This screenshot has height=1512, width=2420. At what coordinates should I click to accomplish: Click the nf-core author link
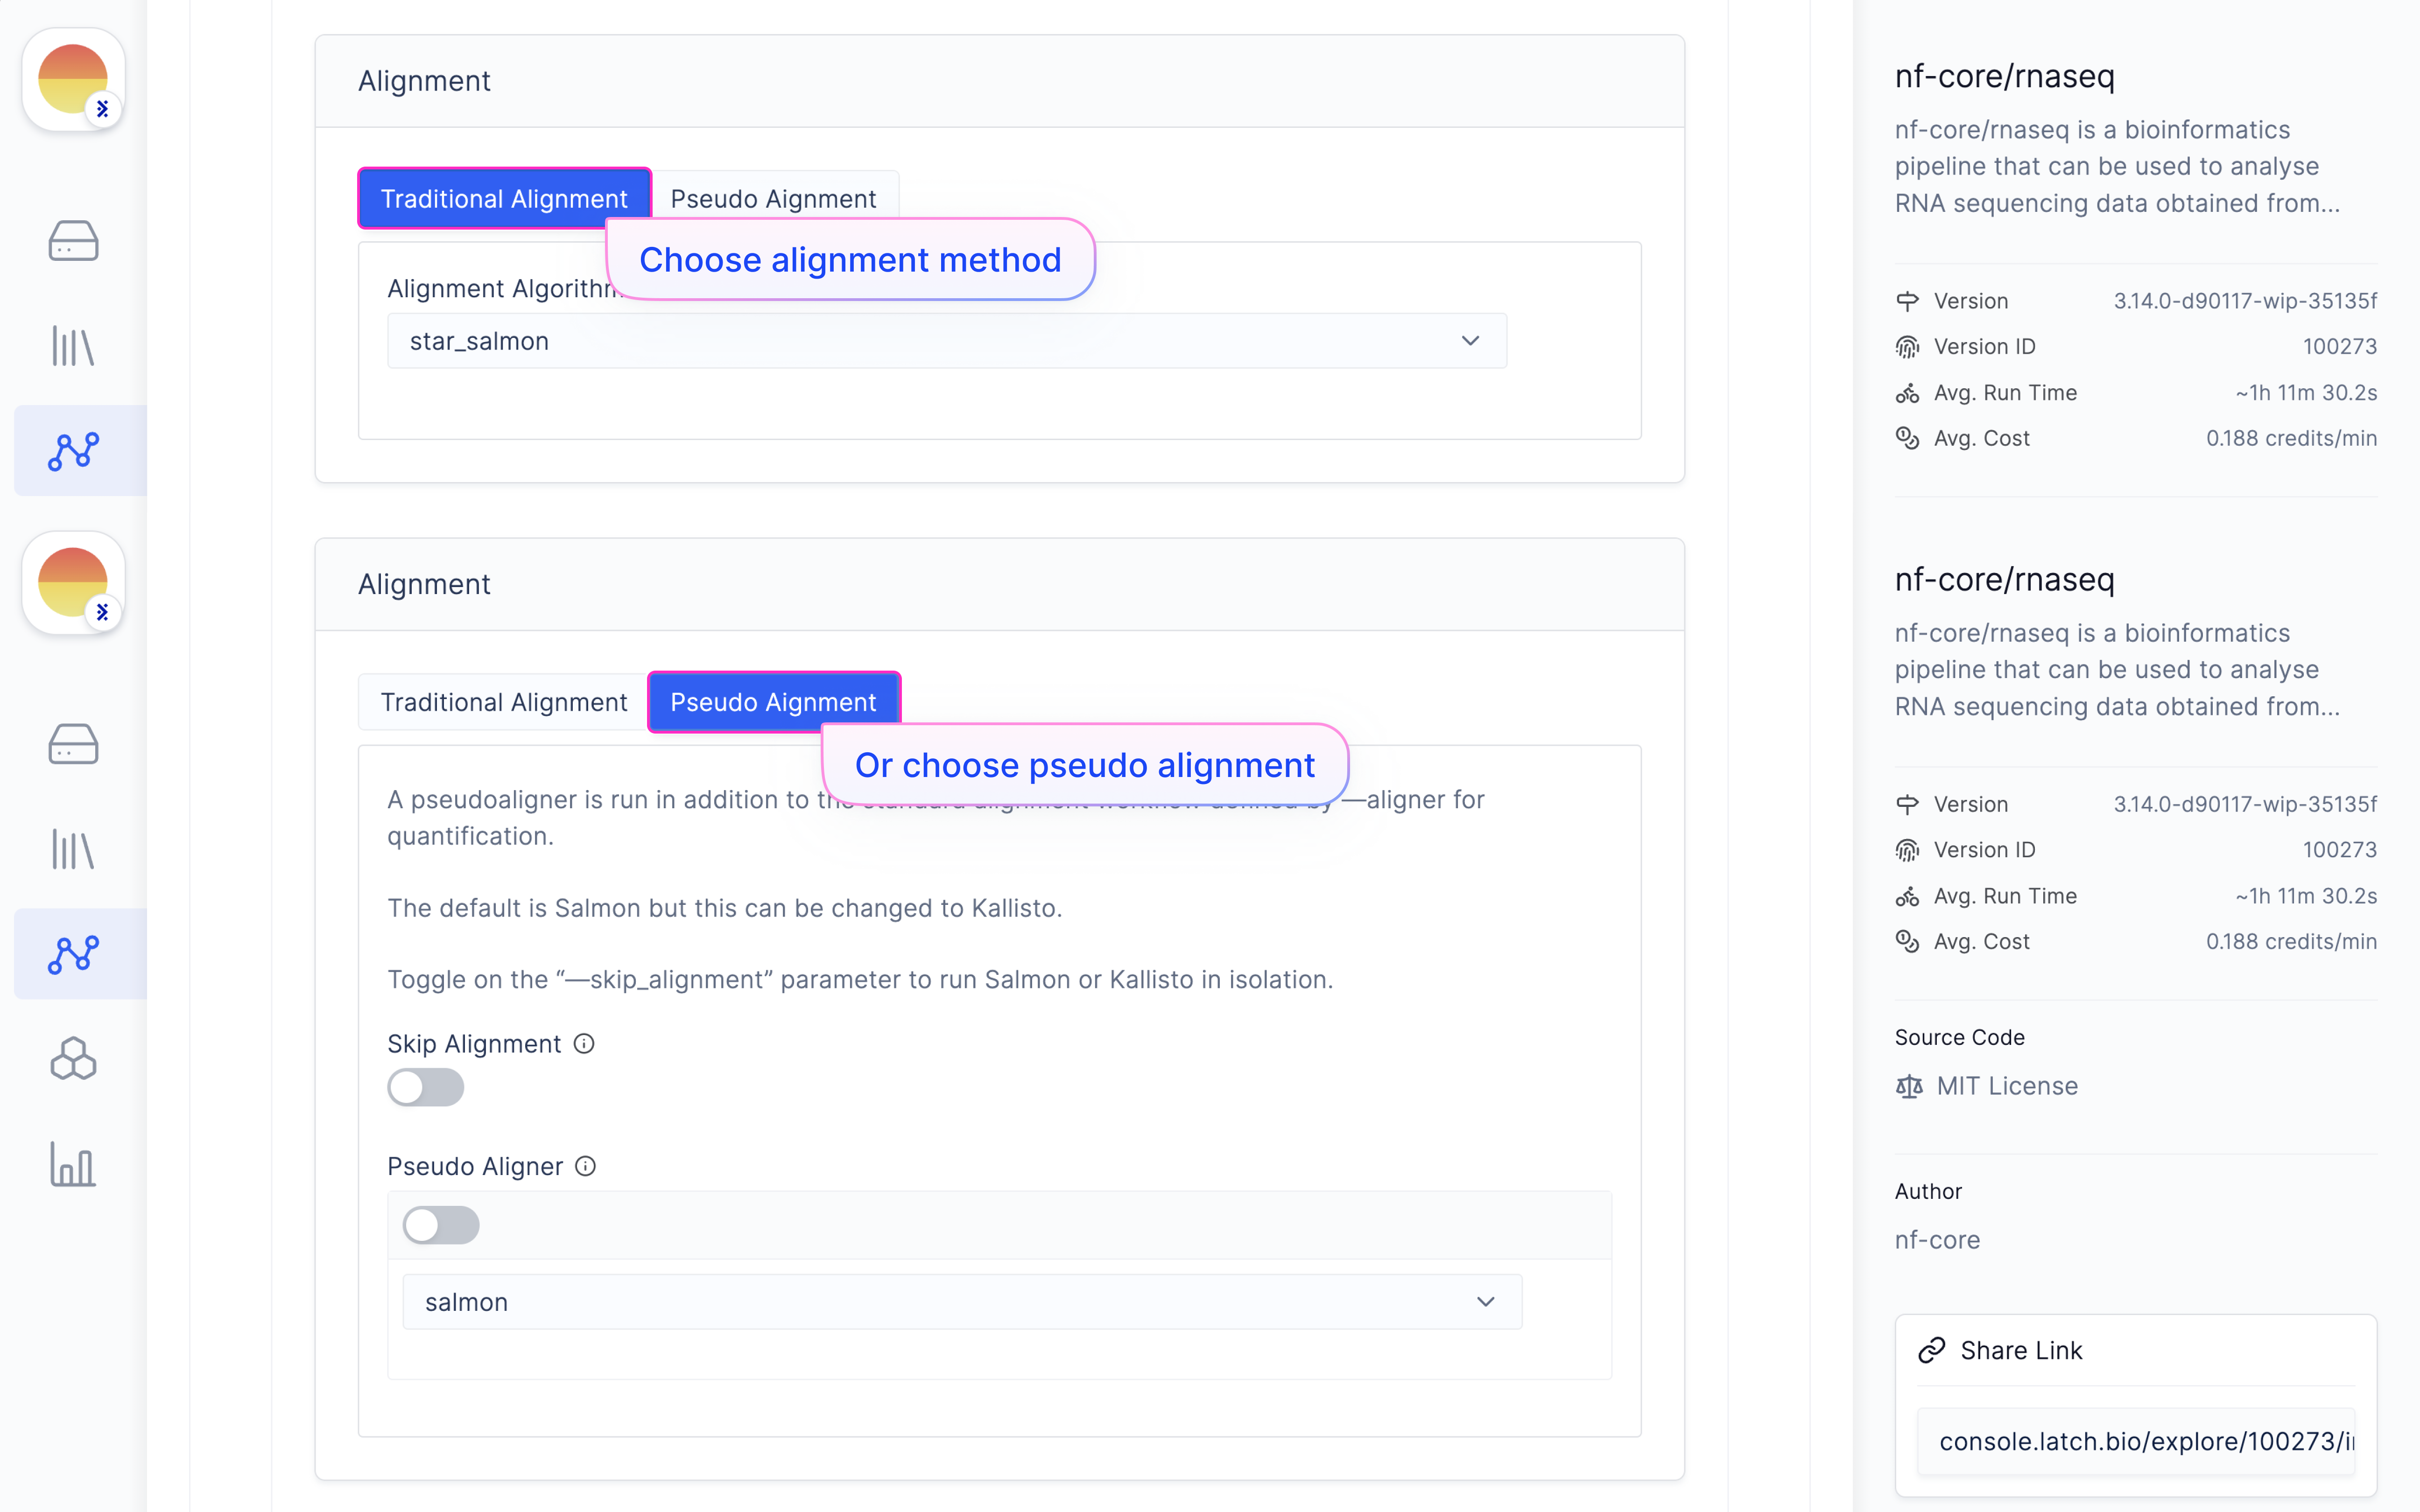tap(1937, 1240)
